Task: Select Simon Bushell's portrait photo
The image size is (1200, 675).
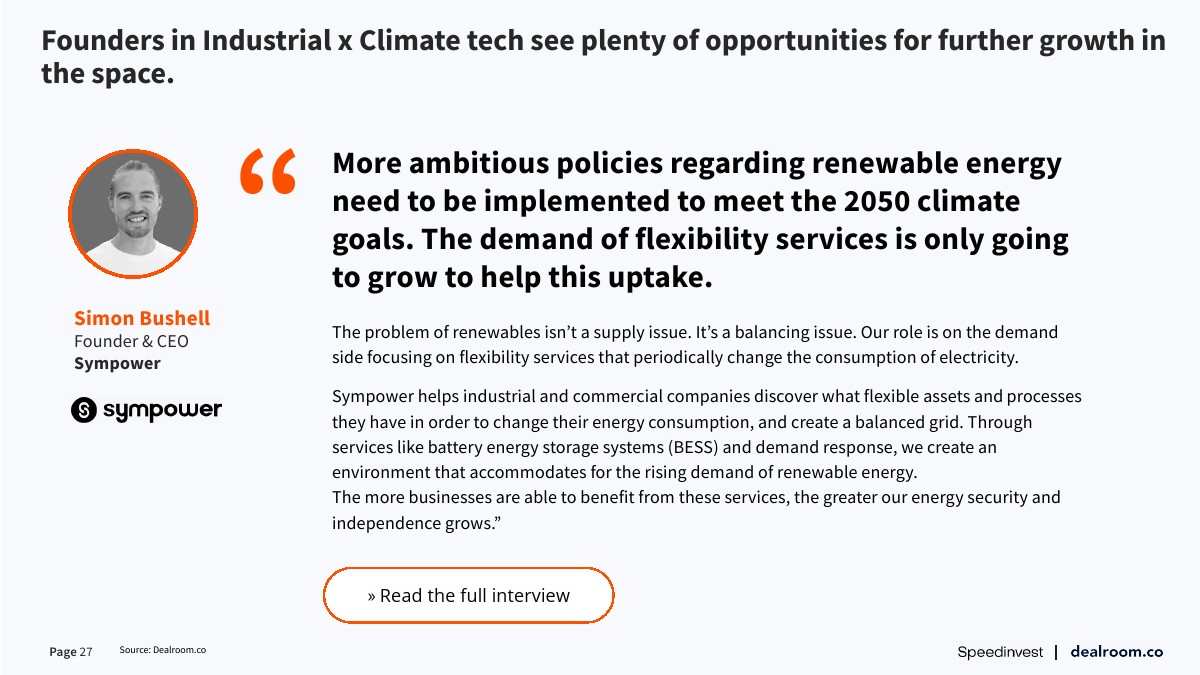Action: point(133,214)
